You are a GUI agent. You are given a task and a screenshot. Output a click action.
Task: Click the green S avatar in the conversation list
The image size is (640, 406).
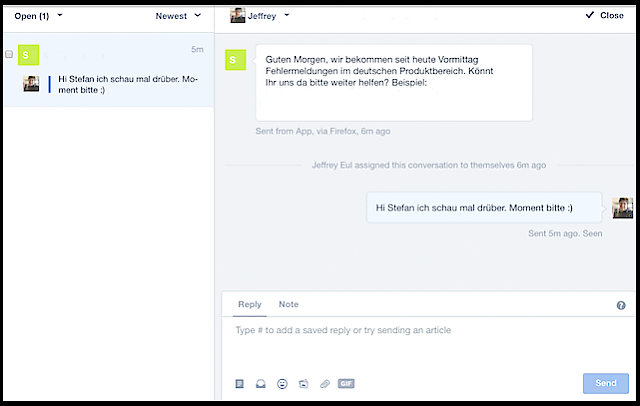tap(30, 55)
